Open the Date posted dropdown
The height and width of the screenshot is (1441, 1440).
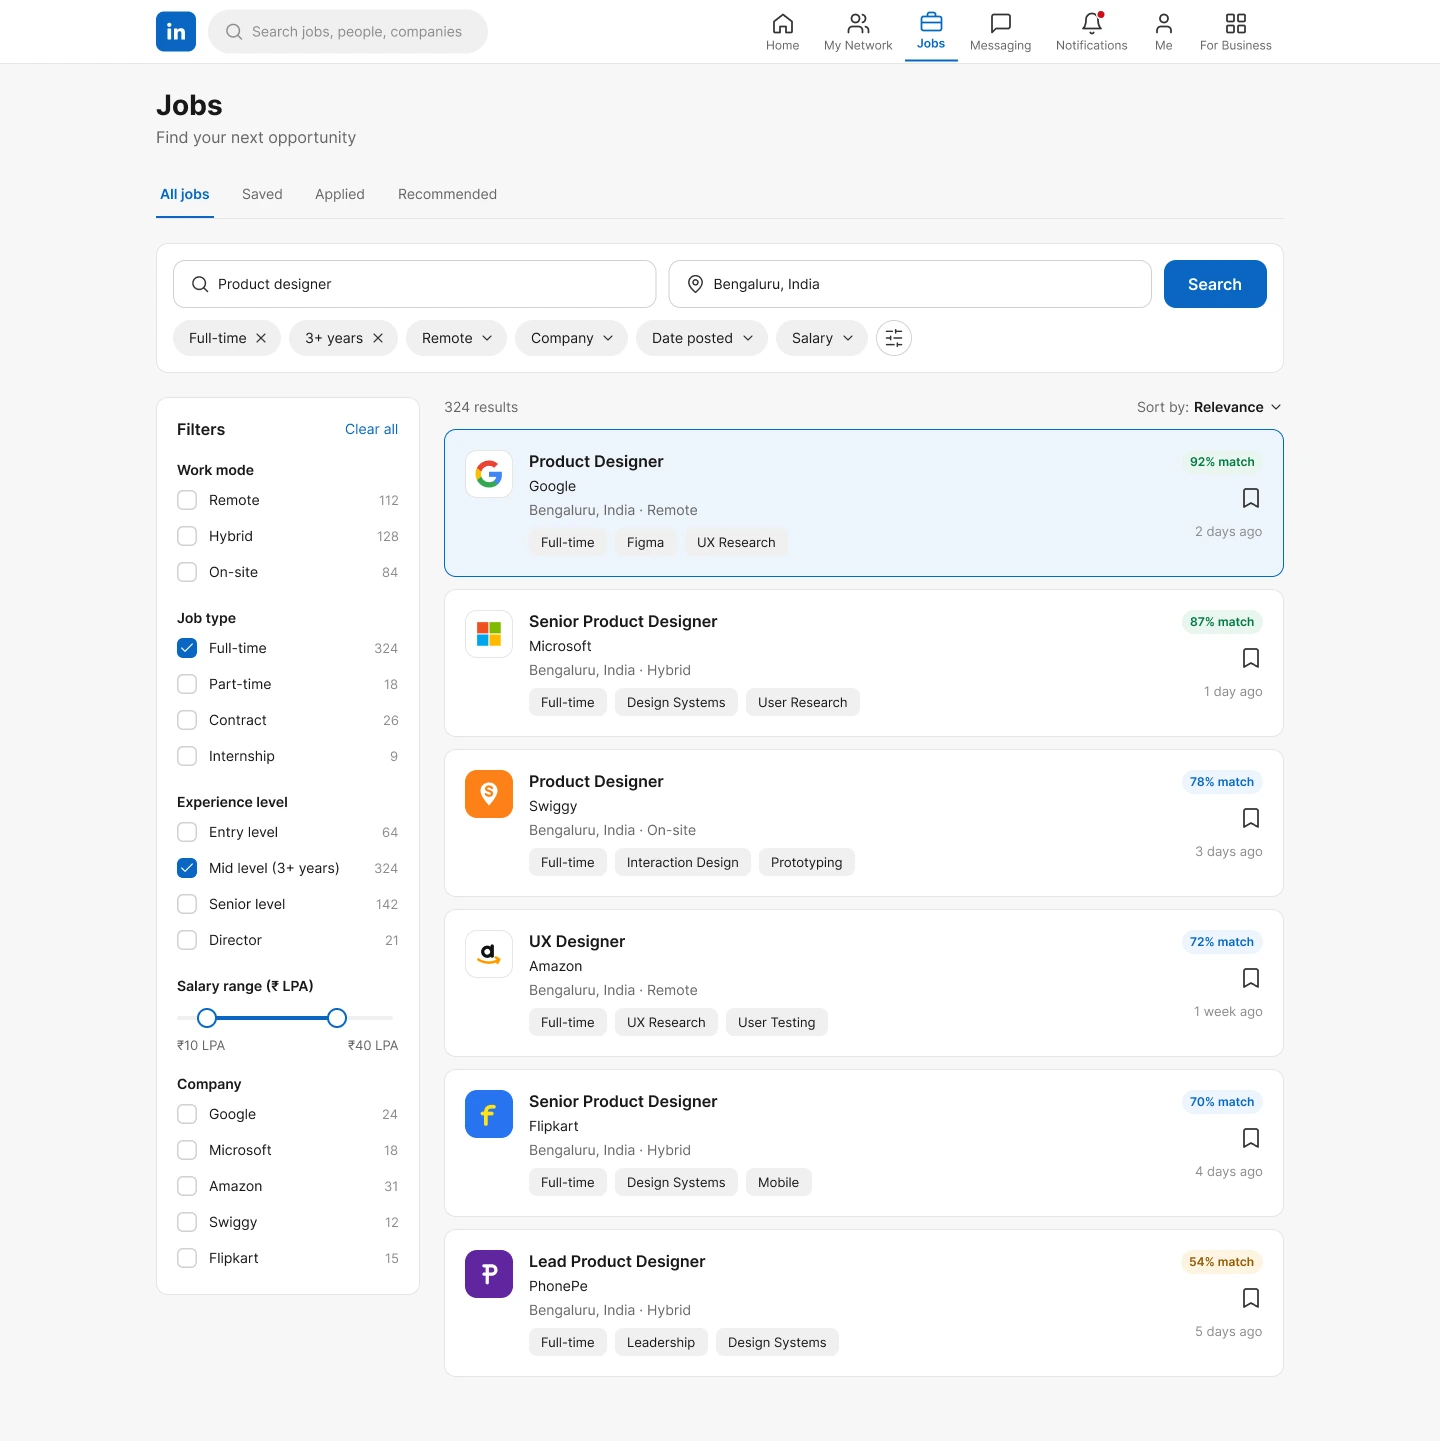pyautogui.click(x=702, y=338)
